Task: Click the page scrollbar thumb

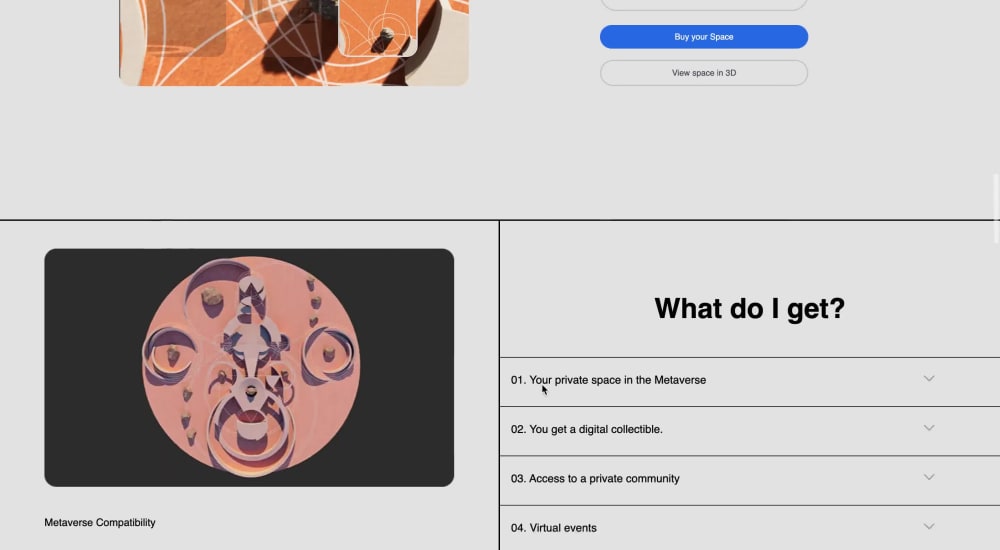Action: 996,208
